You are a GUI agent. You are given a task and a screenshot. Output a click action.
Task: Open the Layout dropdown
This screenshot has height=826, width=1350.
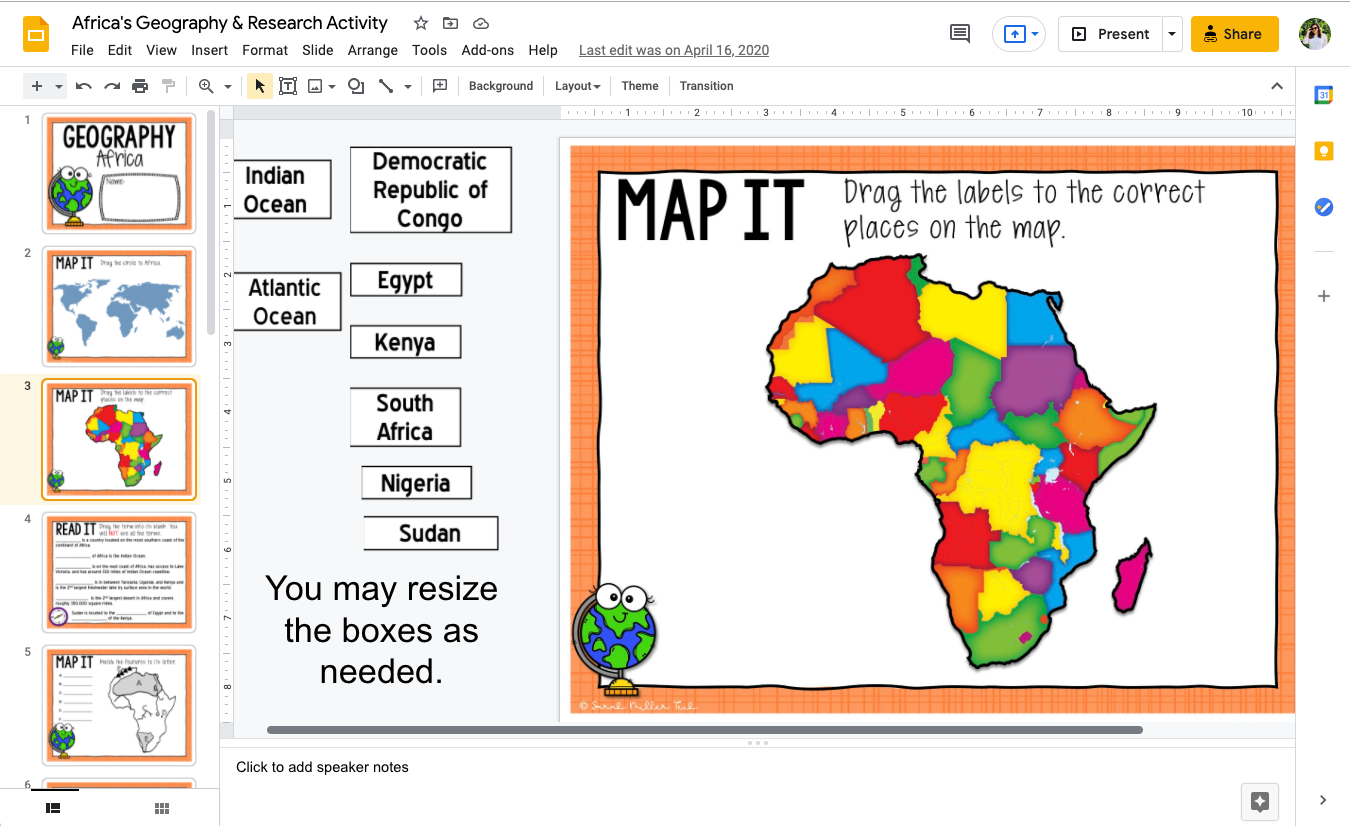(x=577, y=86)
